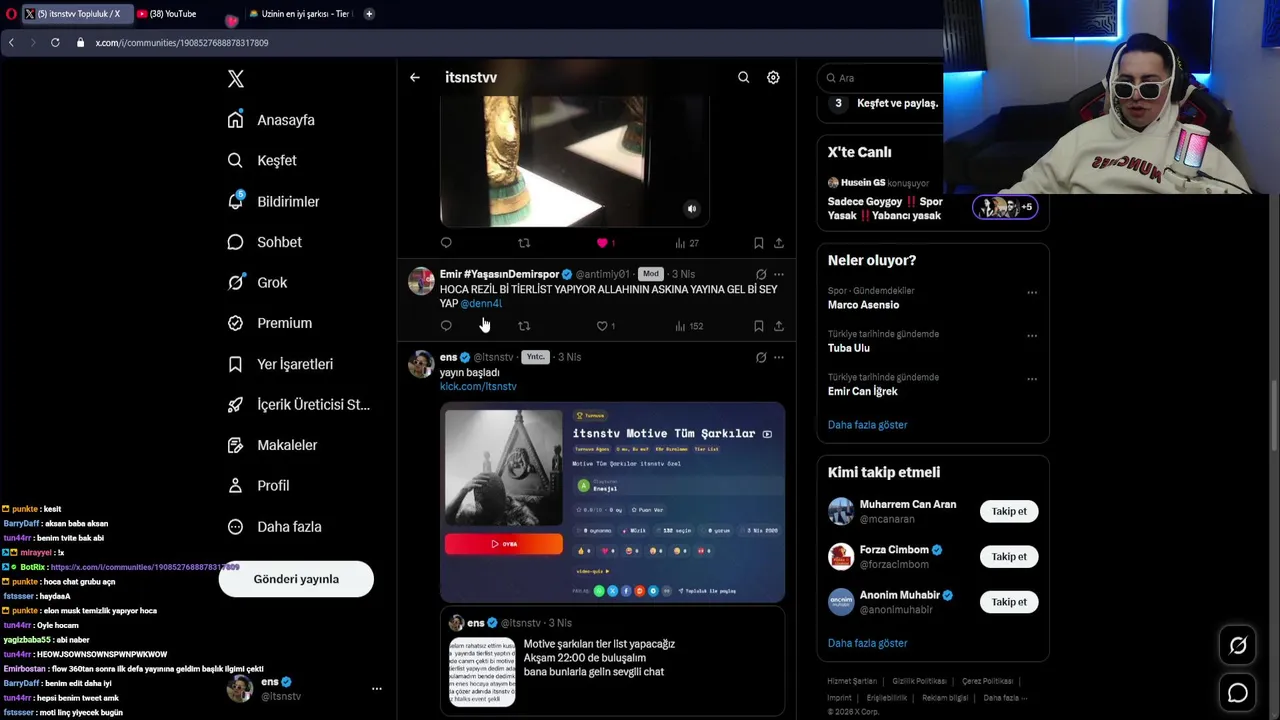This screenshot has width=1280, height=720.
Task: Open itsnstv Motive Tüm Şarkılar preview image
Action: (612, 503)
